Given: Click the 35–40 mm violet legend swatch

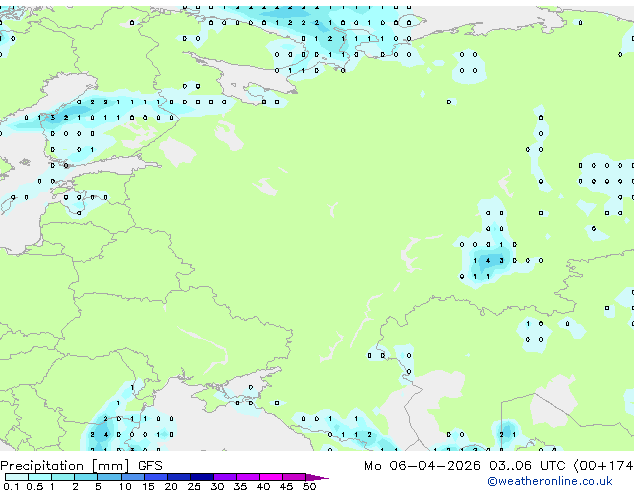Looking at the screenshot, I should 247,477.
